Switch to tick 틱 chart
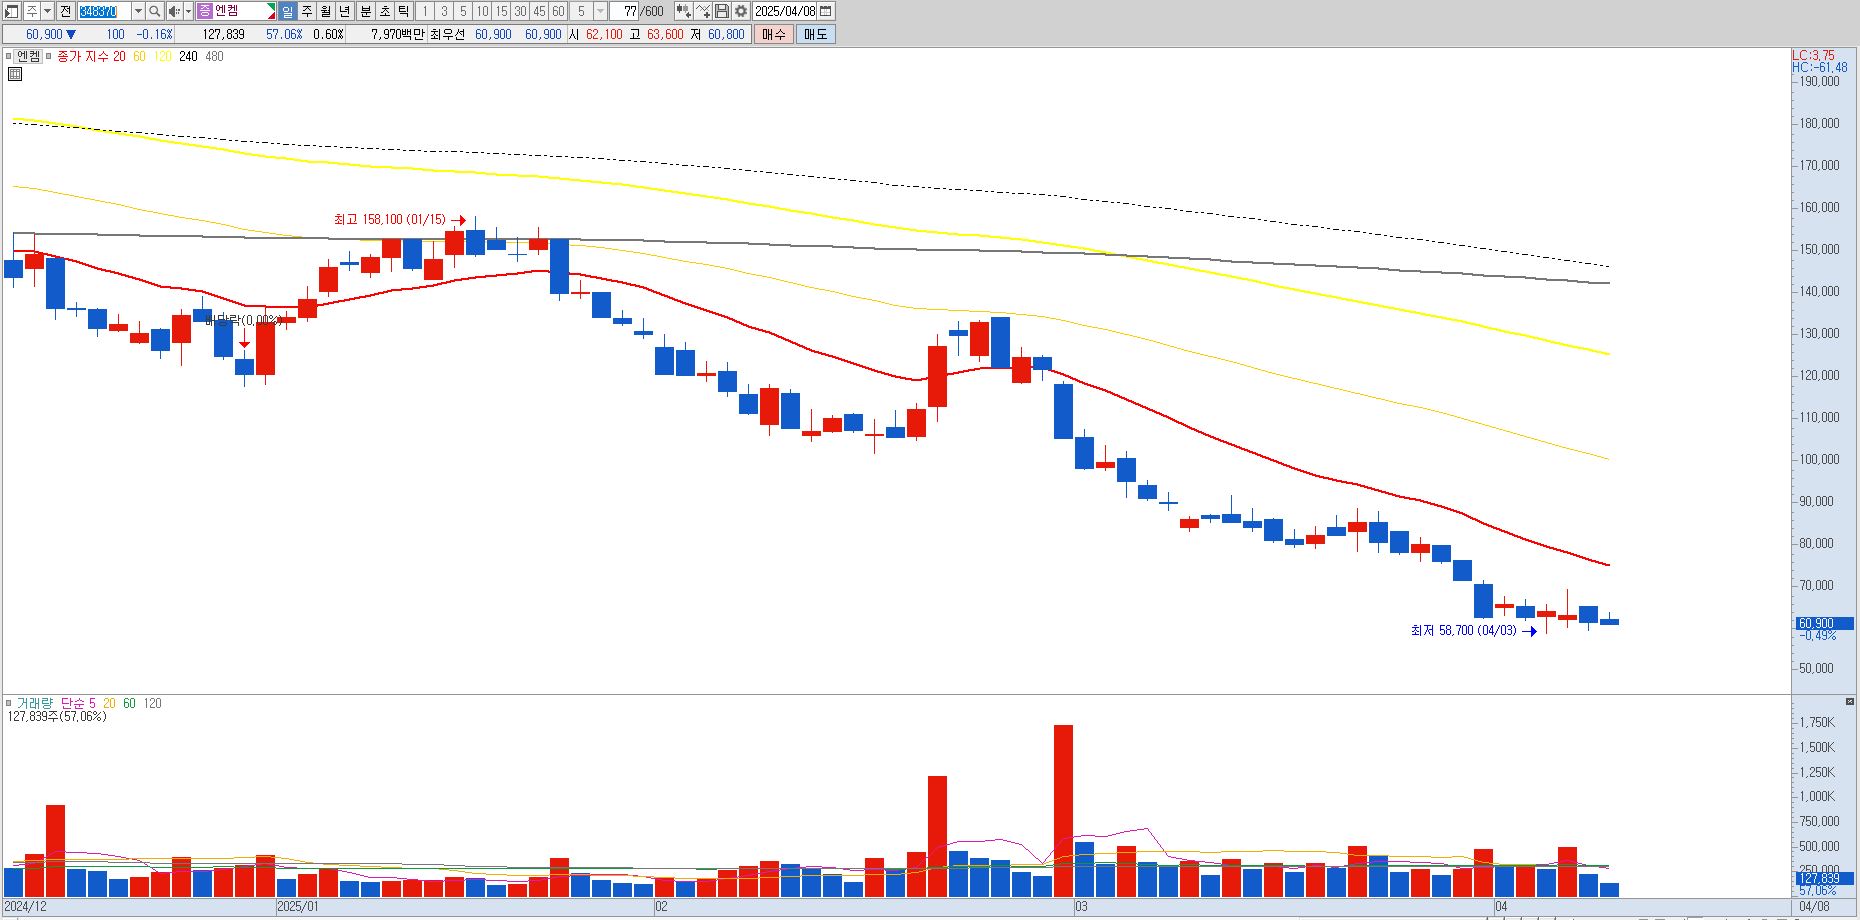Image resolution: width=1860 pixels, height=920 pixels. click(x=404, y=11)
